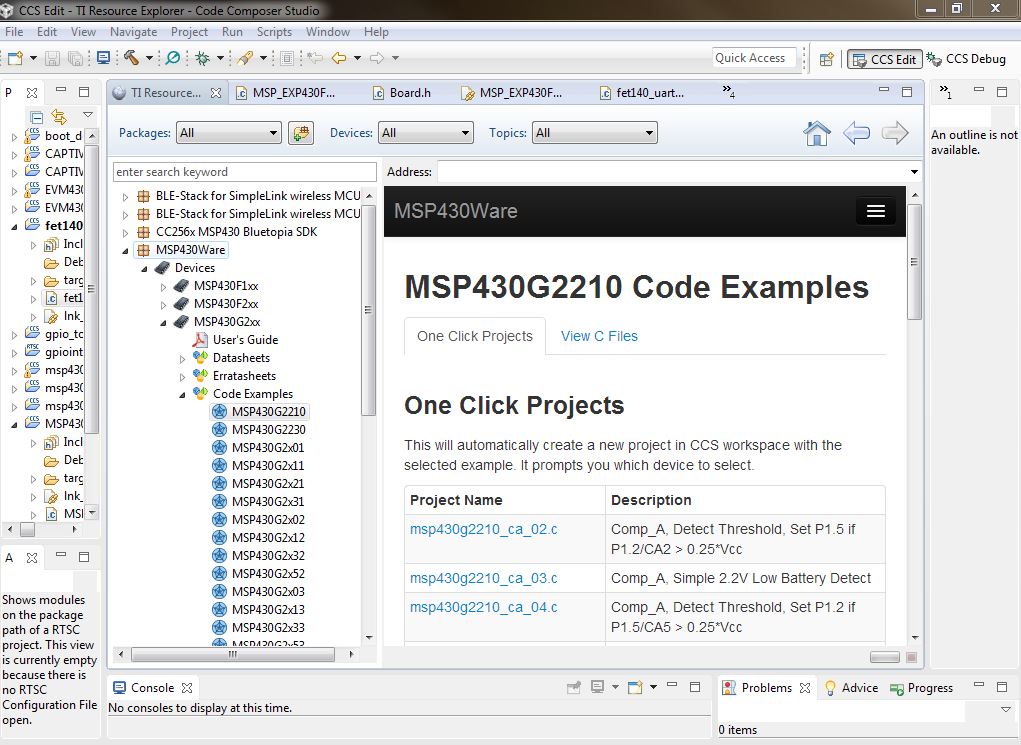This screenshot has width=1021, height=745.
Task: Click the Debug bug icon
Action: pos(203,58)
